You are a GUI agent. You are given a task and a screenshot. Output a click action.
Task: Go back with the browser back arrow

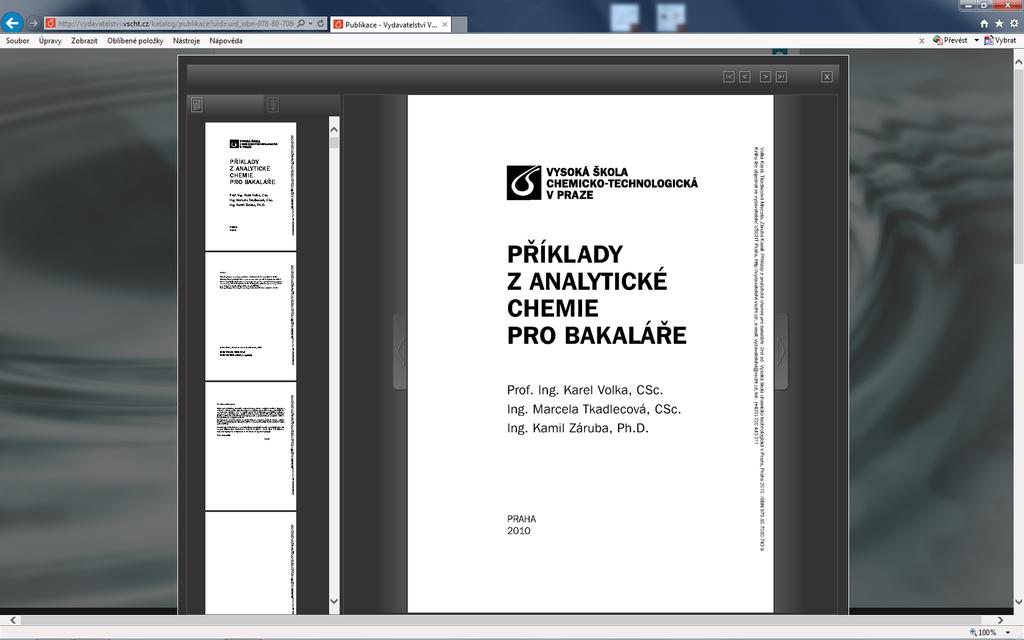[x=12, y=23]
